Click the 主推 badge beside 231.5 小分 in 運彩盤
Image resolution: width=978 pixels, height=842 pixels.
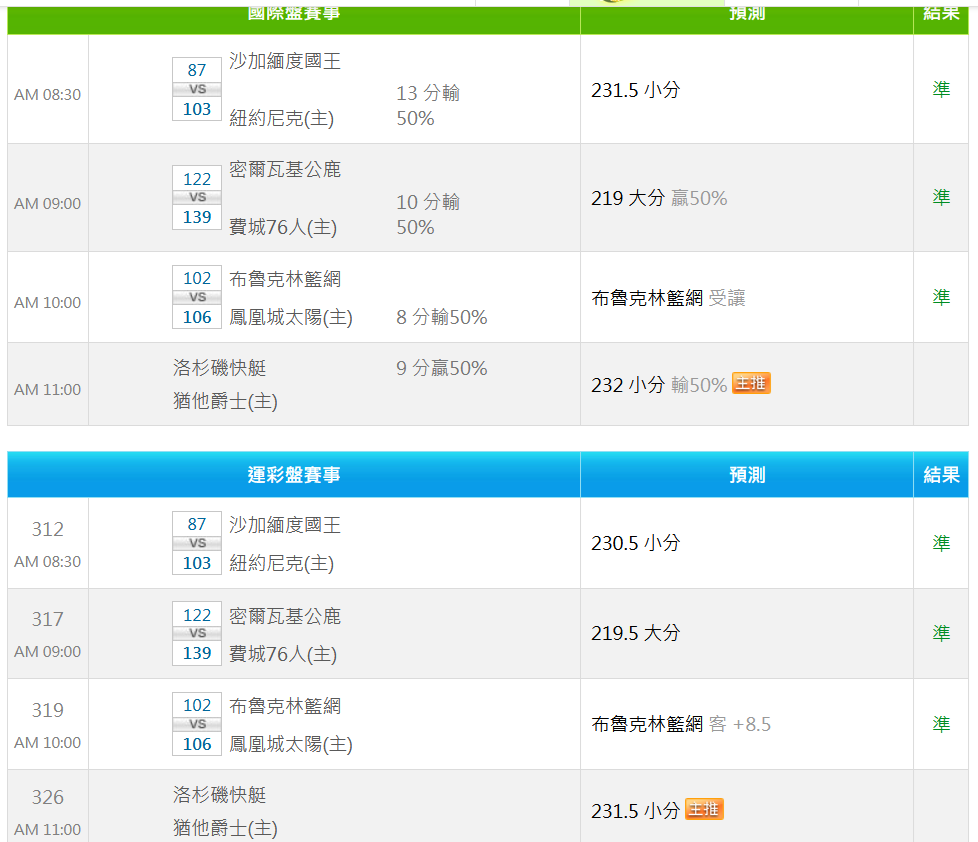pos(704,809)
